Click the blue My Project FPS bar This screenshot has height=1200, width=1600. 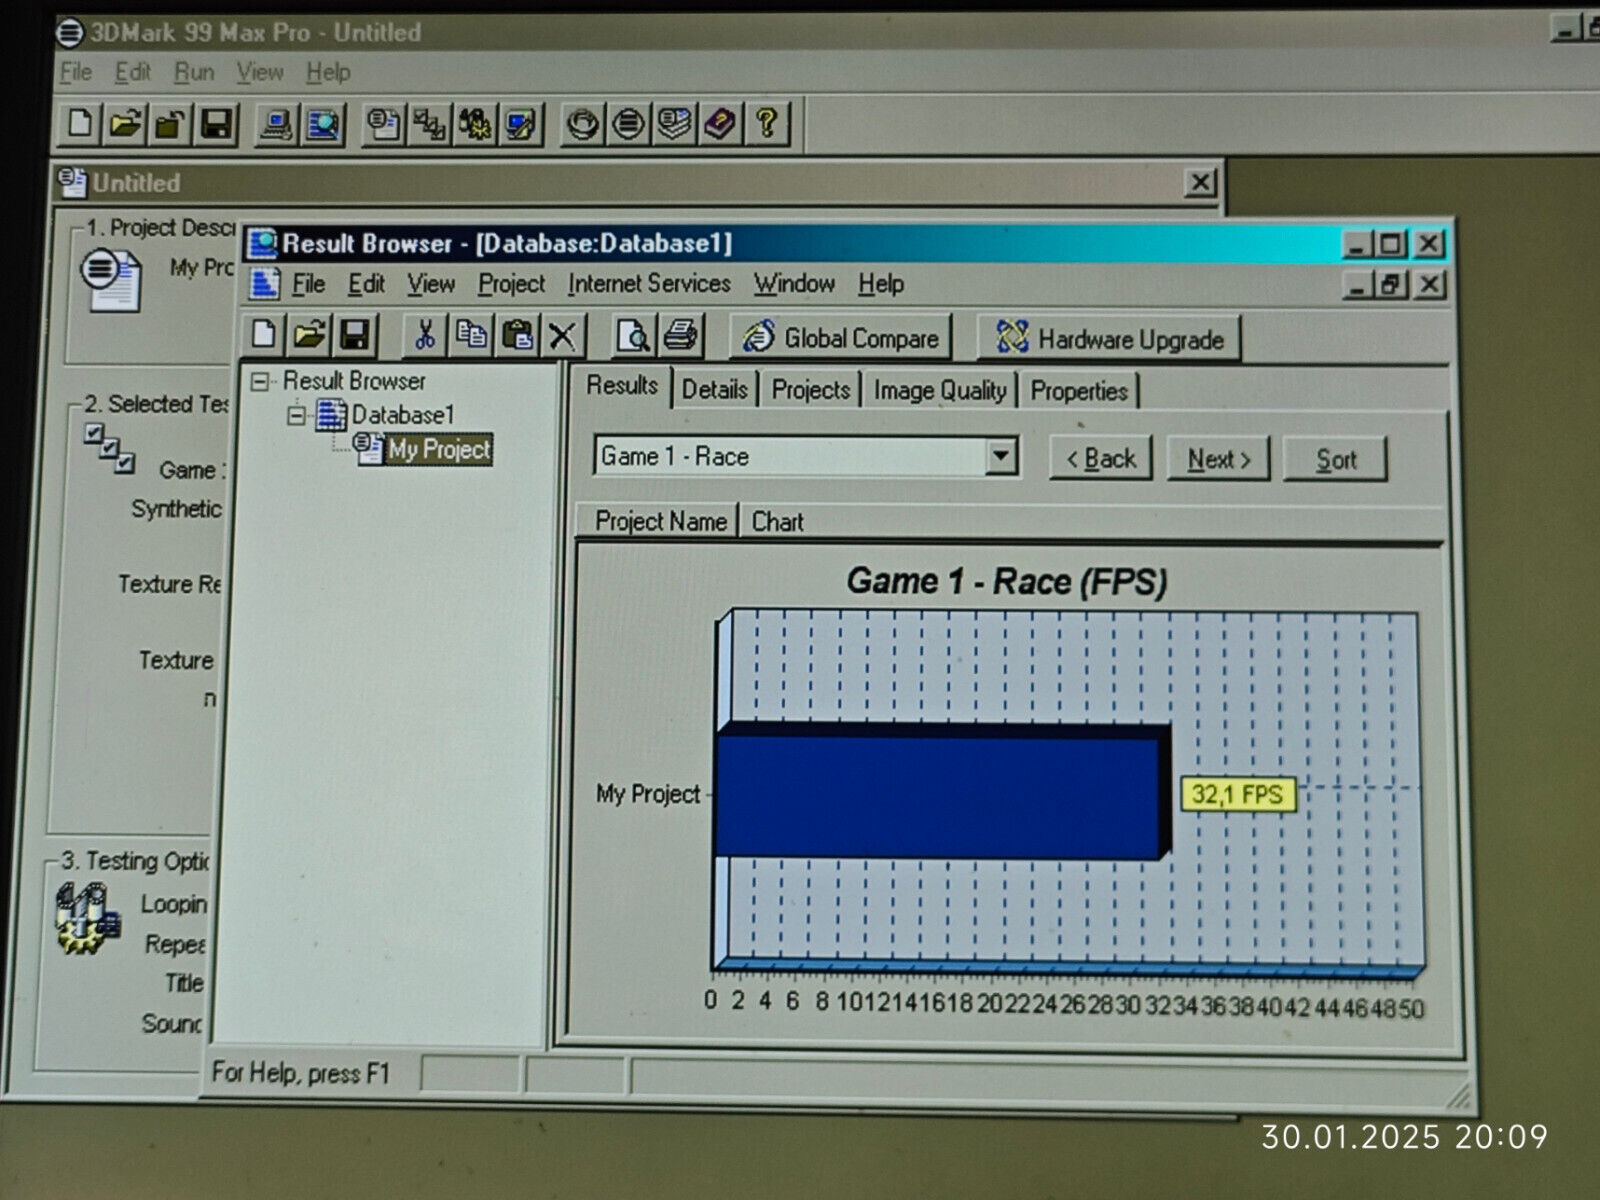[x=942, y=791]
